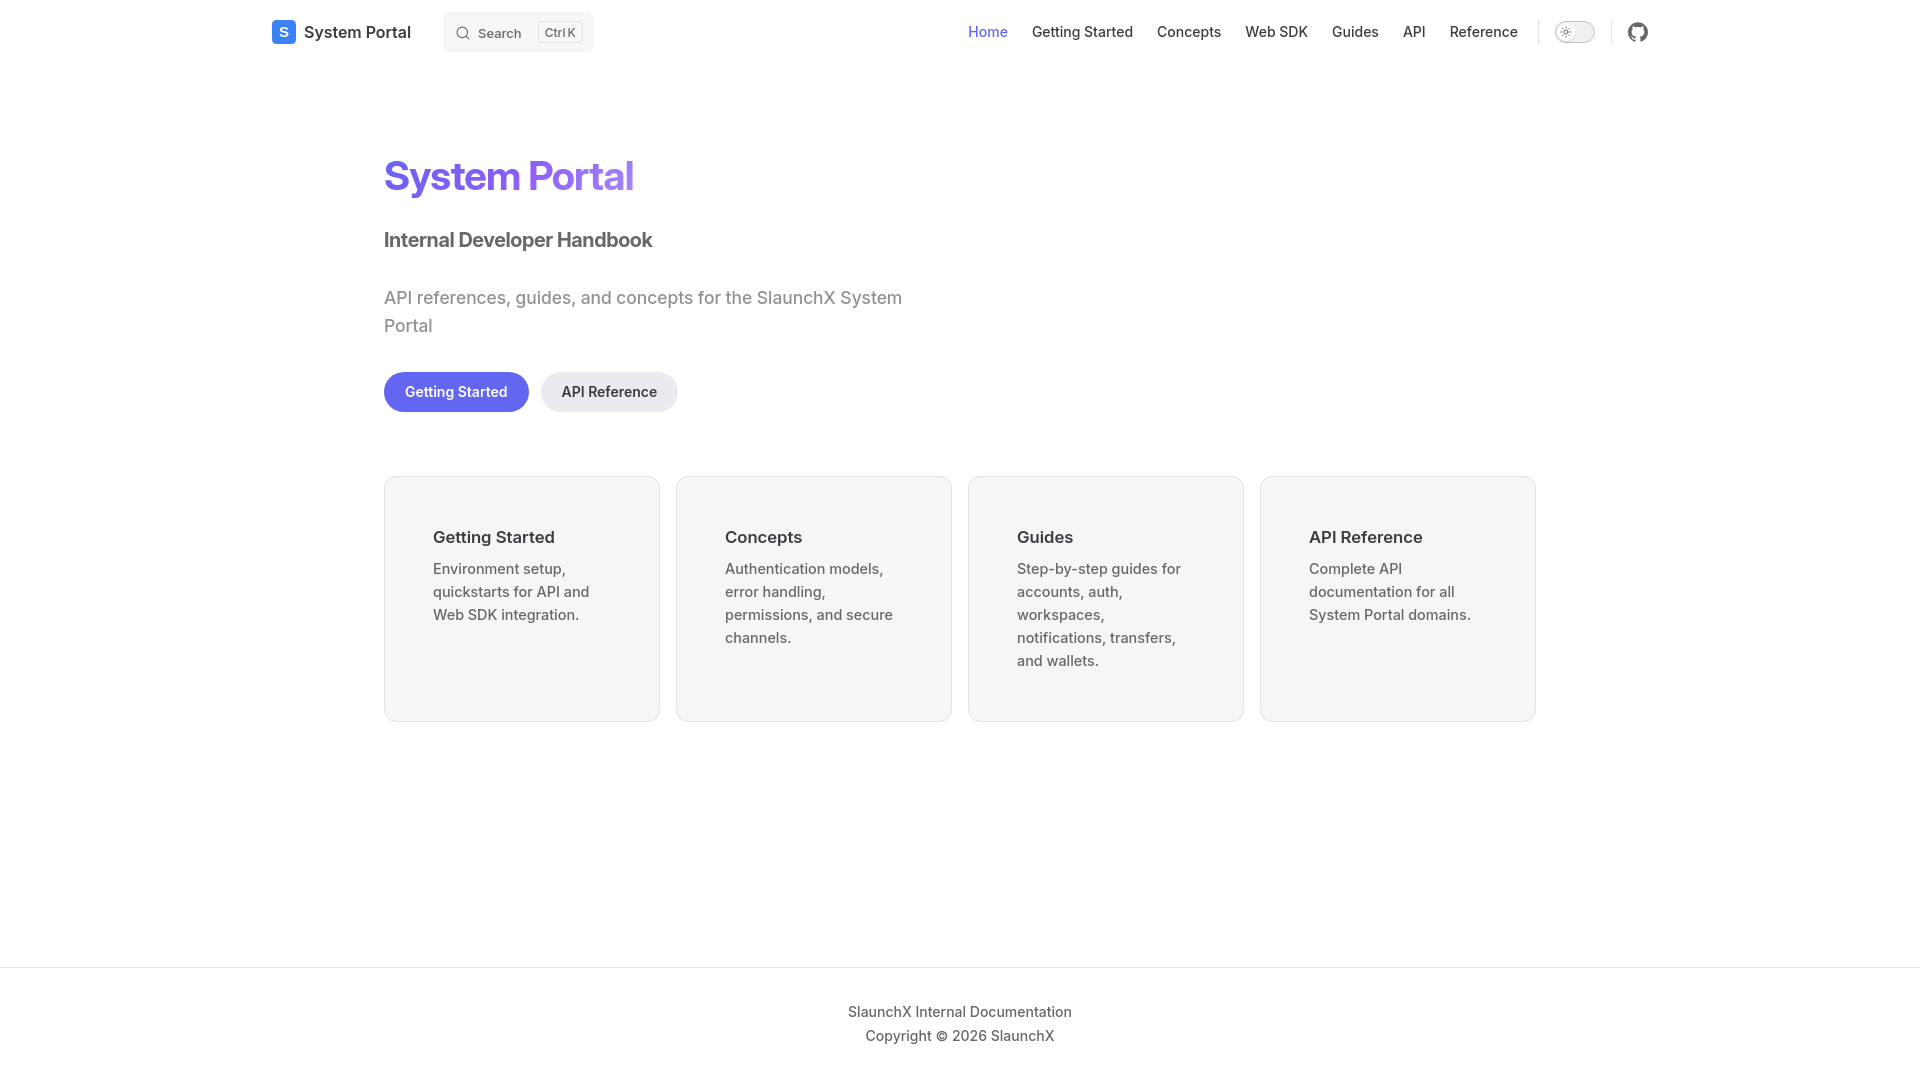Click the System Portal S logo icon
Image resolution: width=1920 pixels, height=1080 pixels.
(284, 32)
